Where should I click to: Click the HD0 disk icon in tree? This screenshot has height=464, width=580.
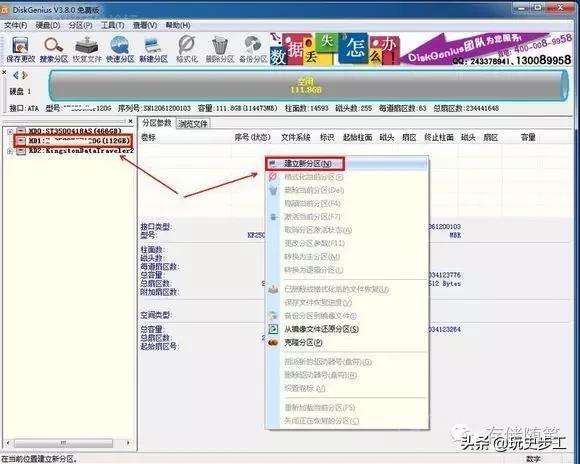[21, 131]
